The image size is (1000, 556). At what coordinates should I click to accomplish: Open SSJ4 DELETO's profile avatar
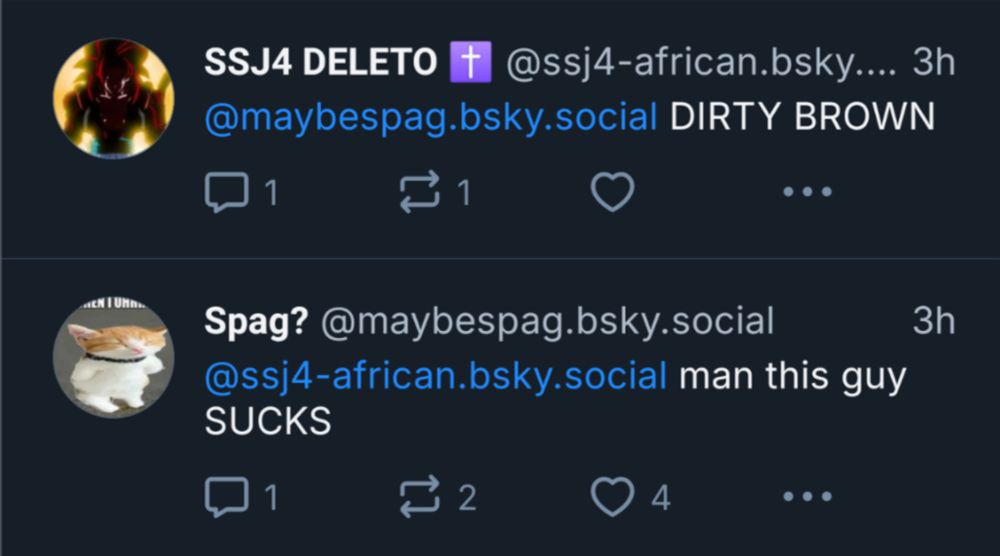point(113,97)
